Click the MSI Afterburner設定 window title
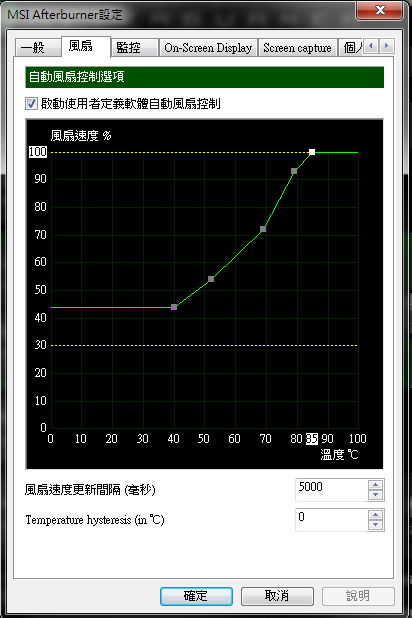The image size is (412, 618). point(65,15)
